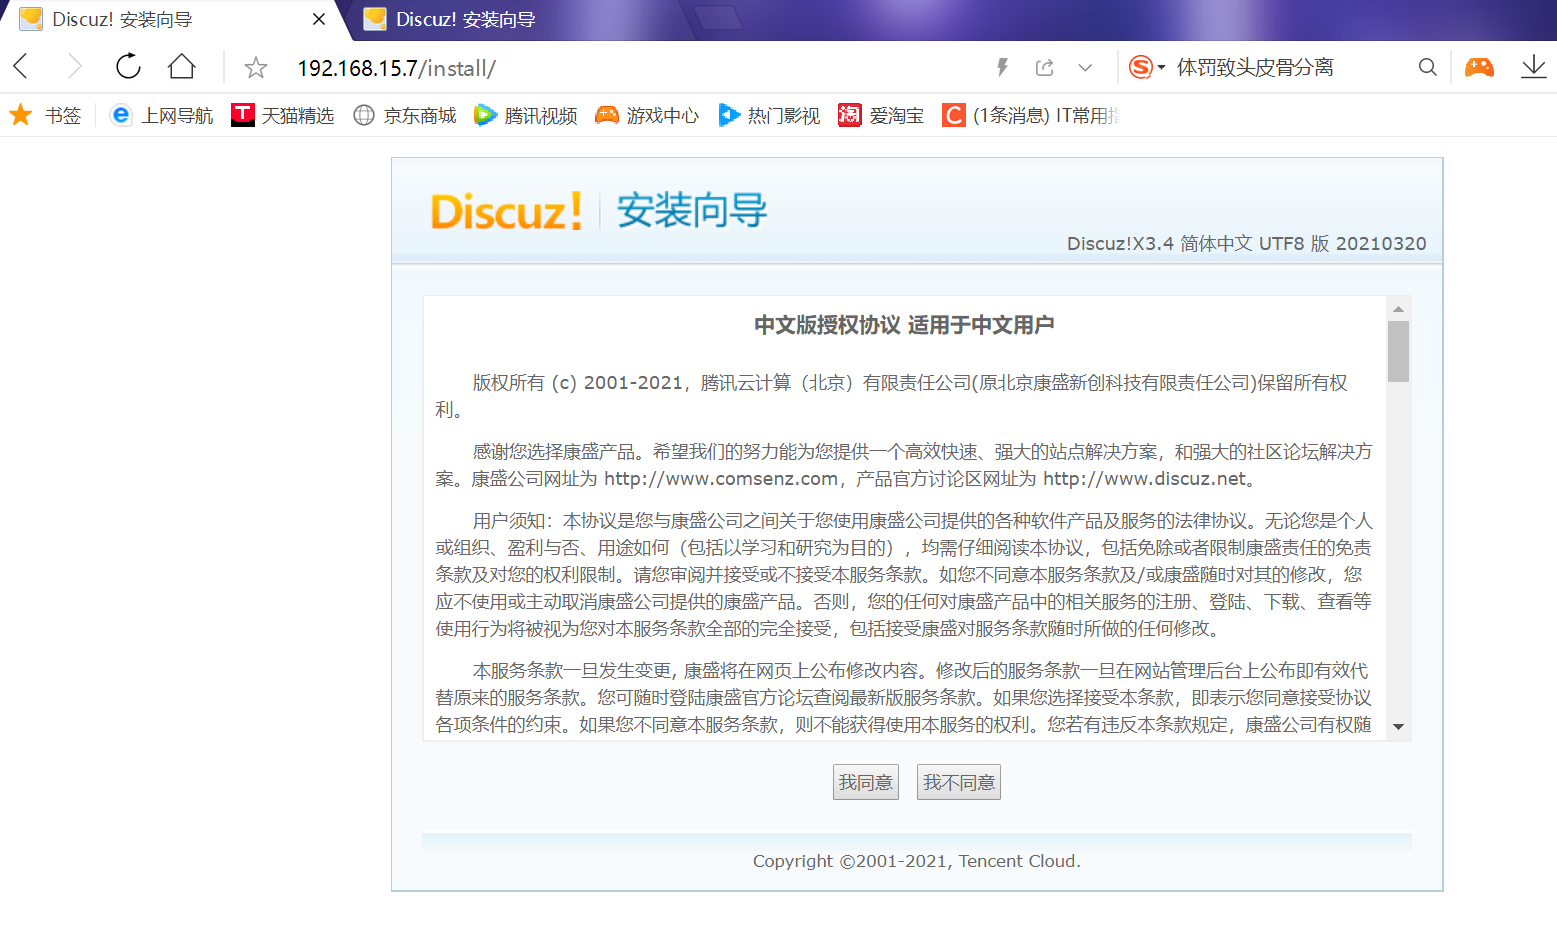
Task: Click the share icon in address bar
Action: pyautogui.click(x=1044, y=67)
